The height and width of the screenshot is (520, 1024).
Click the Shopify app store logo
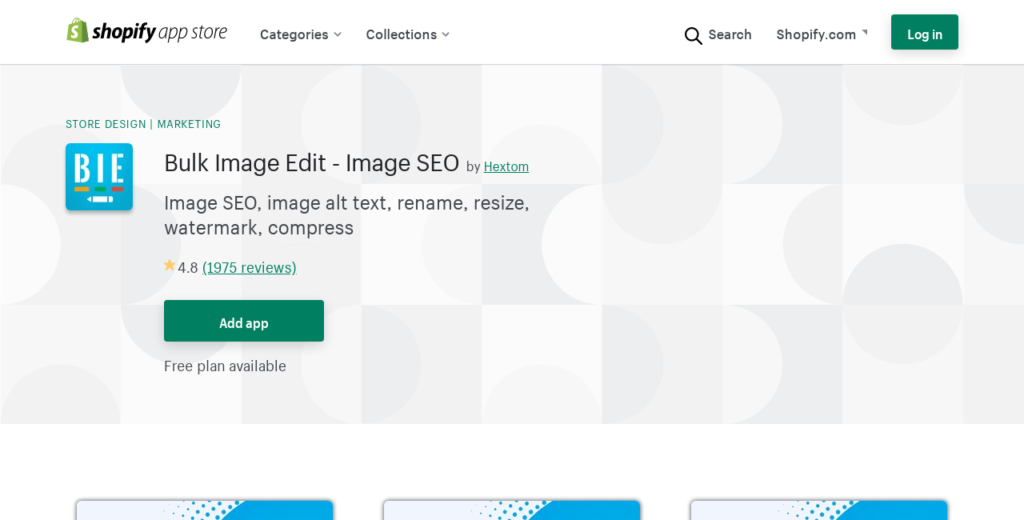click(147, 31)
